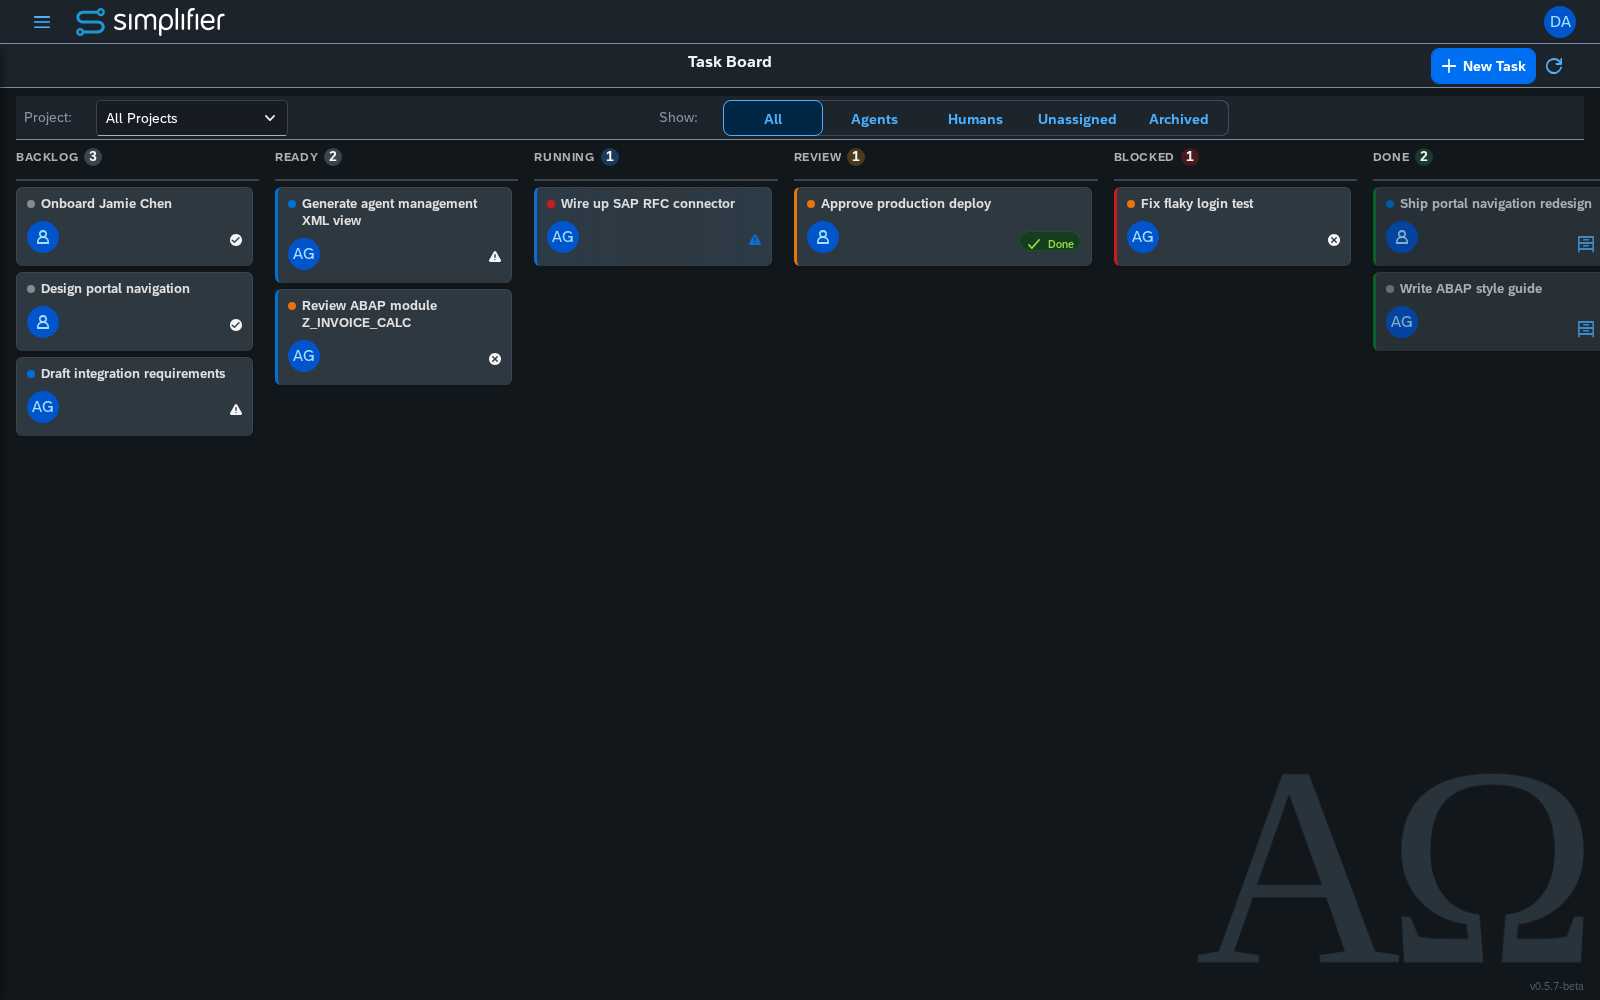
Task: Click the DONE column header
Action: click(1391, 157)
